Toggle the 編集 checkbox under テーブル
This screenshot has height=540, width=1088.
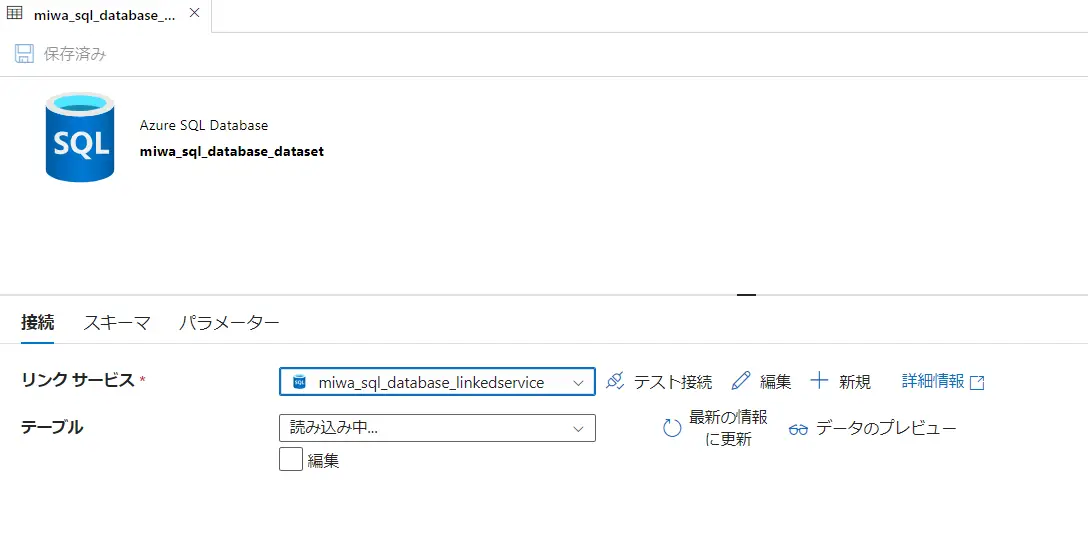coord(291,459)
